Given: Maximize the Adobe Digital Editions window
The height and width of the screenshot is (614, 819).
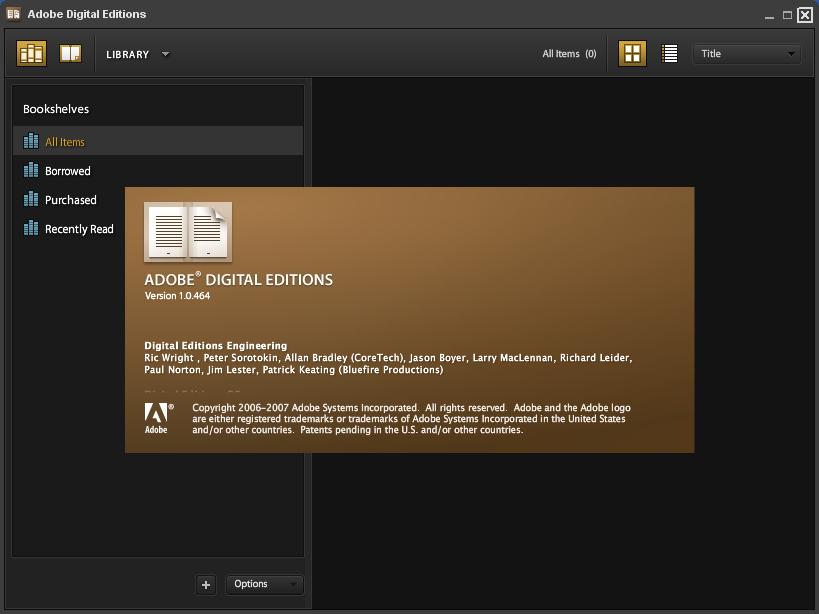Looking at the screenshot, I should 787,15.
